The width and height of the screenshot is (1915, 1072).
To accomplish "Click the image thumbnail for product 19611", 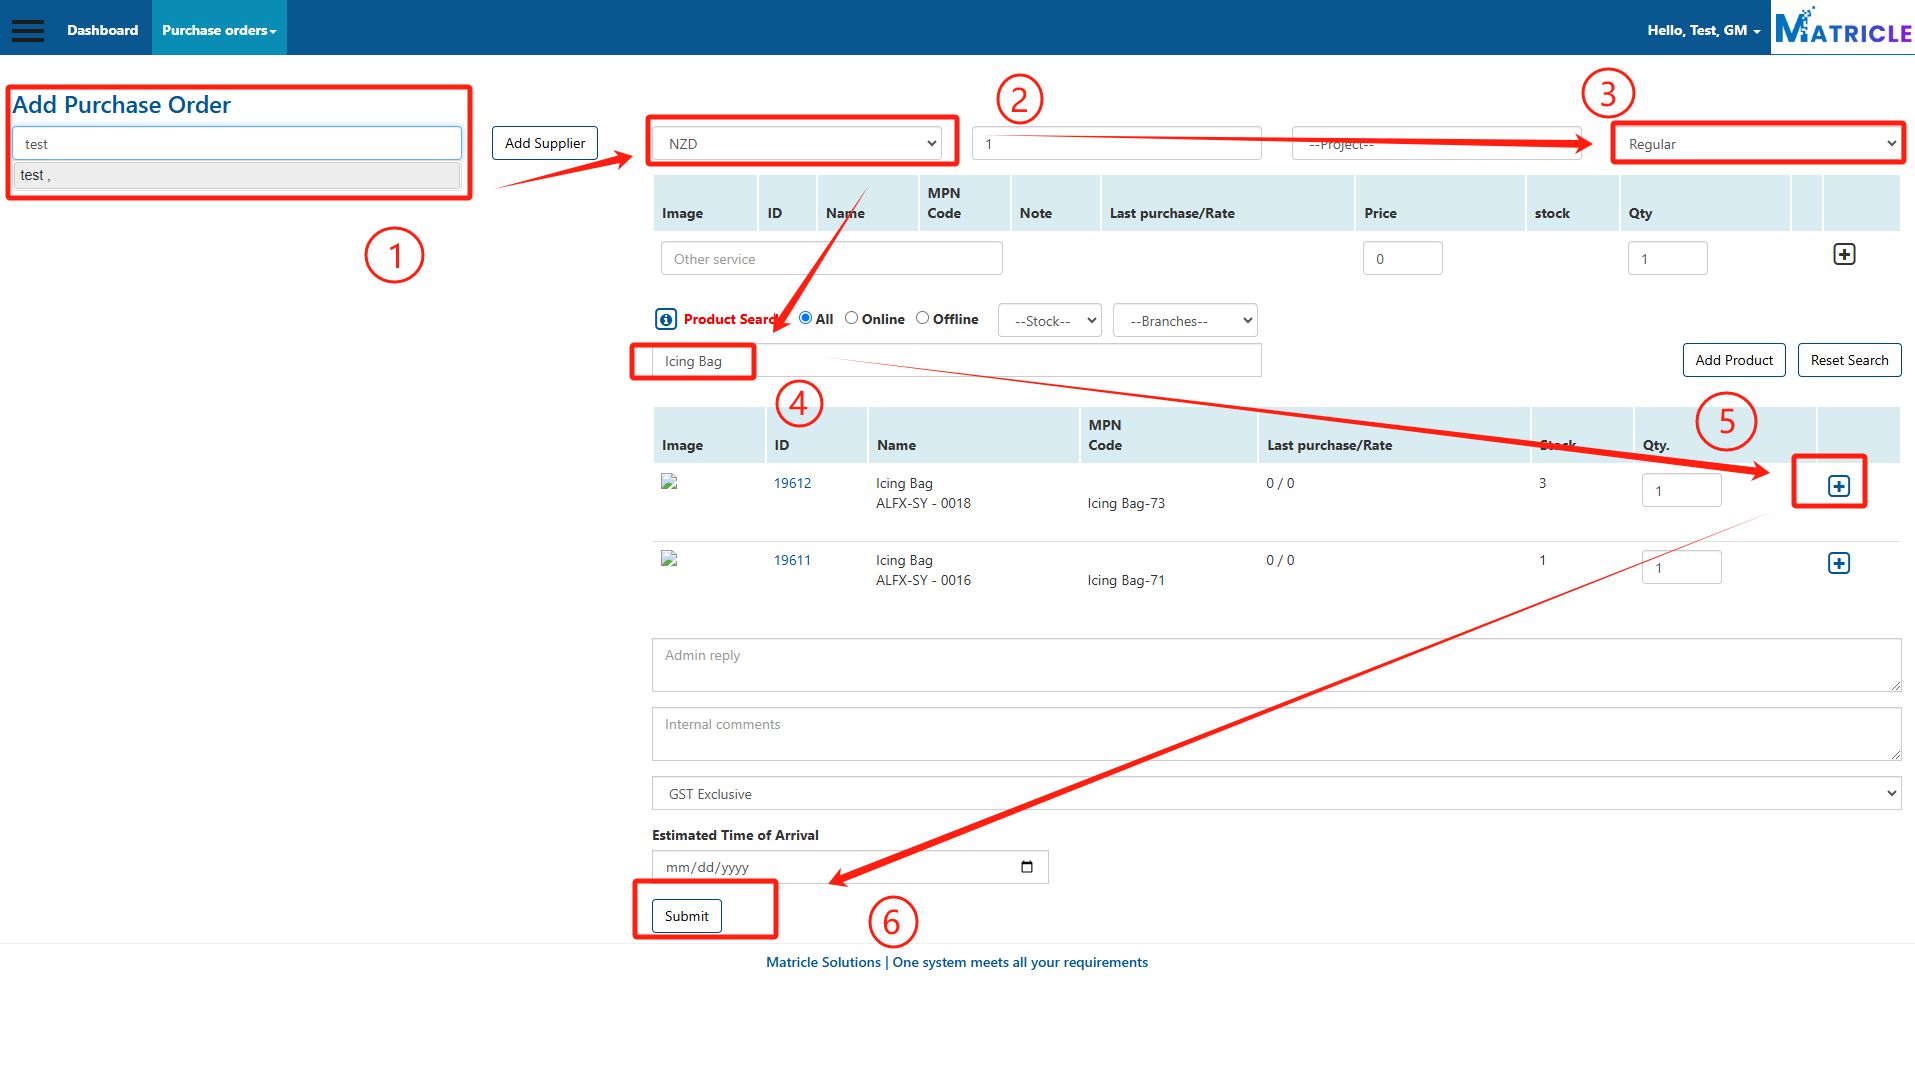I will click(669, 559).
